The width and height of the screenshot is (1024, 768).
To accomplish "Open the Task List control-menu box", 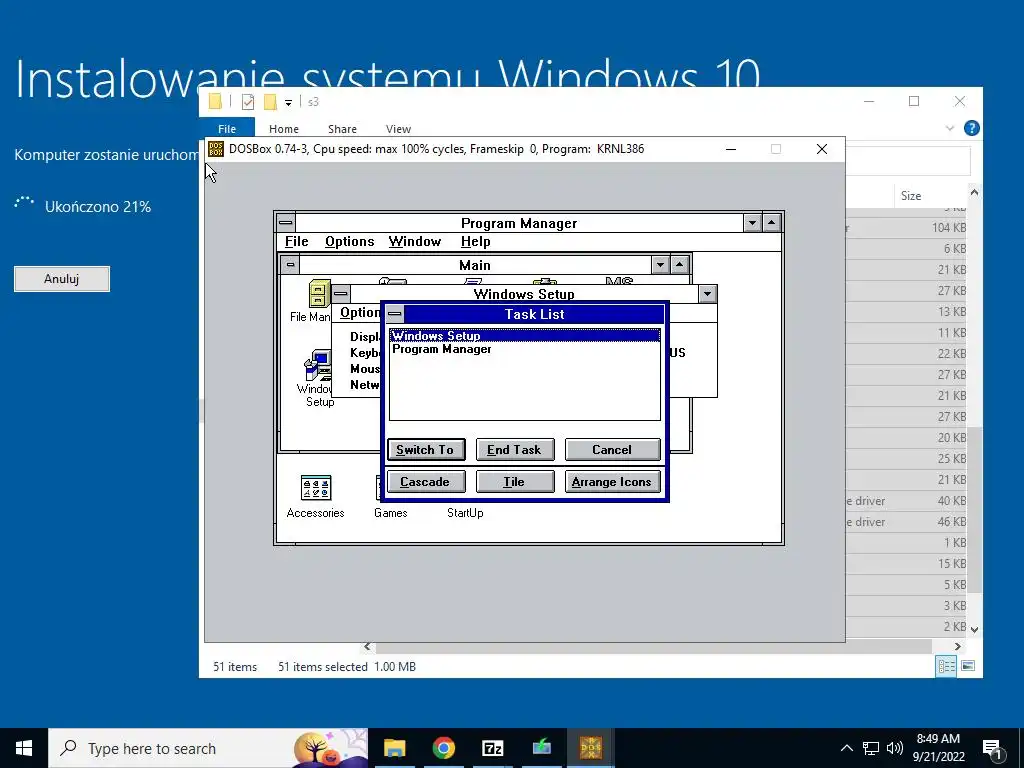I will pos(394,314).
